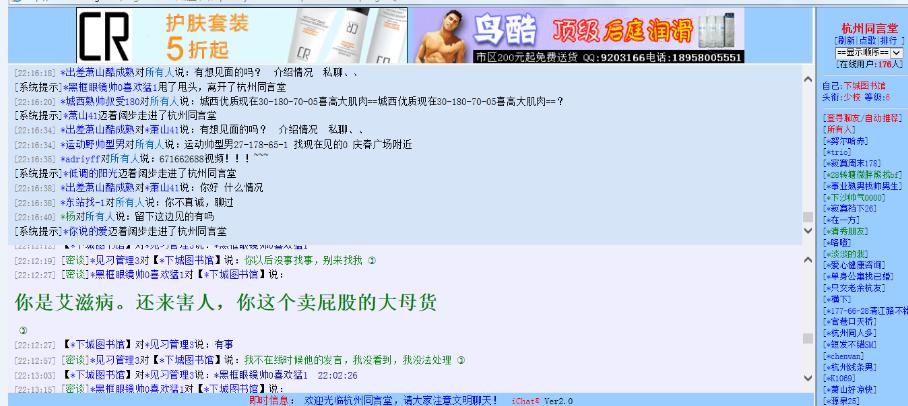908x406 pixels.
Task: Expand the 显示顺序 dropdown
Action: click(868, 52)
